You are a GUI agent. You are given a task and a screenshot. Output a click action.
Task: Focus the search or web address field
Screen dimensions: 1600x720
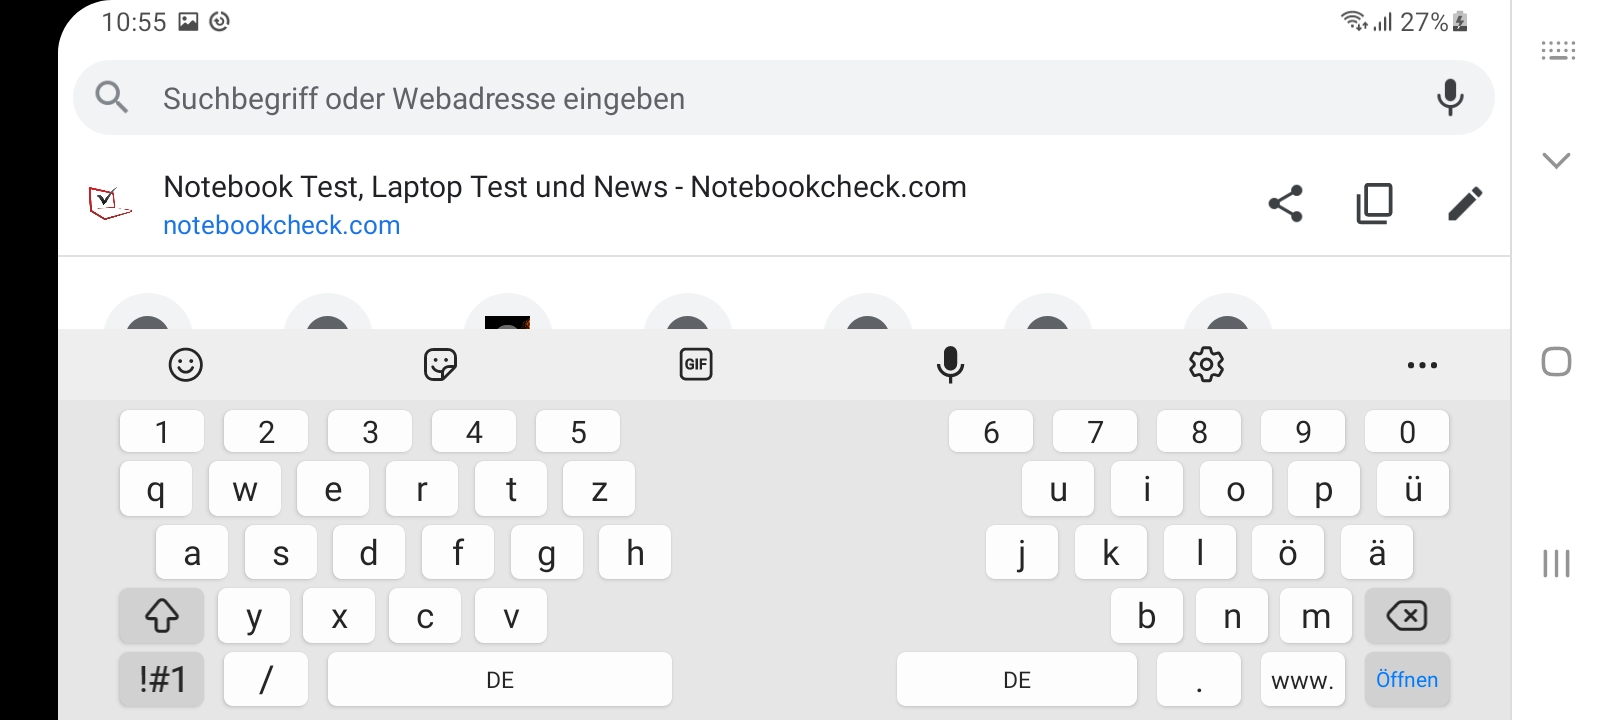(780, 98)
